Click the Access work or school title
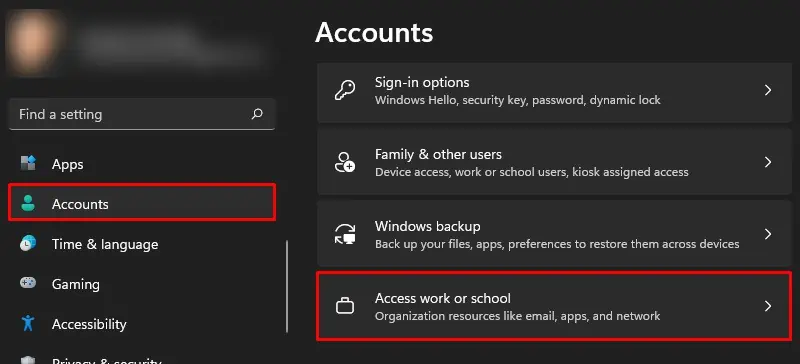Image resolution: width=800 pixels, height=364 pixels. tap(443, 298)
